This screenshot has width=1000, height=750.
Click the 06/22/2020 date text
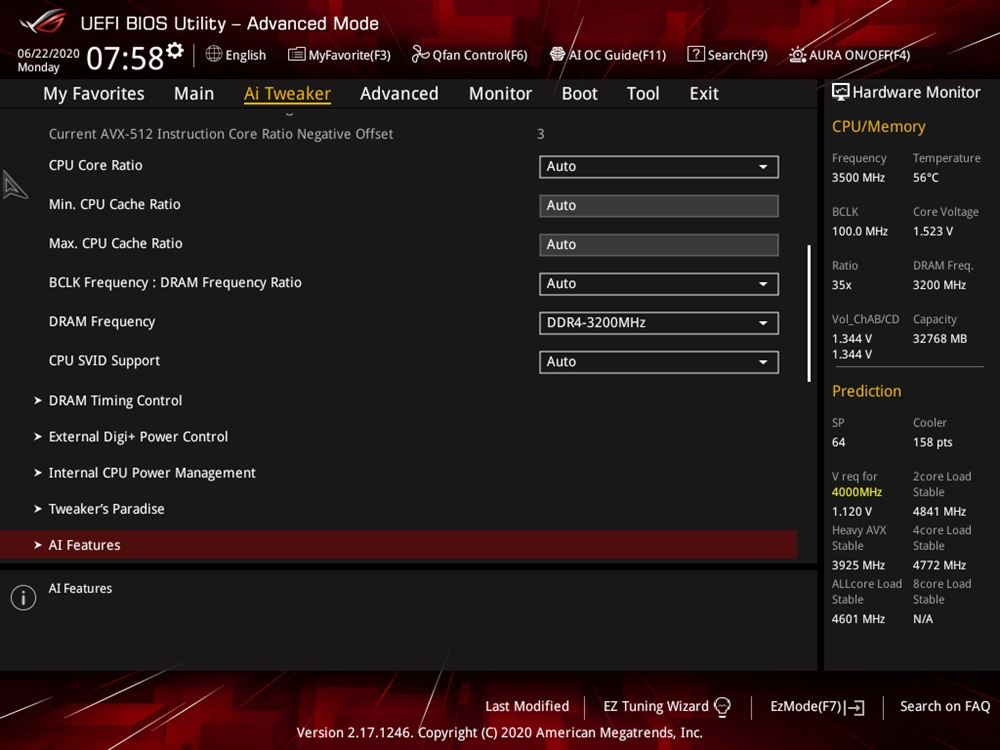coord(48,53)
